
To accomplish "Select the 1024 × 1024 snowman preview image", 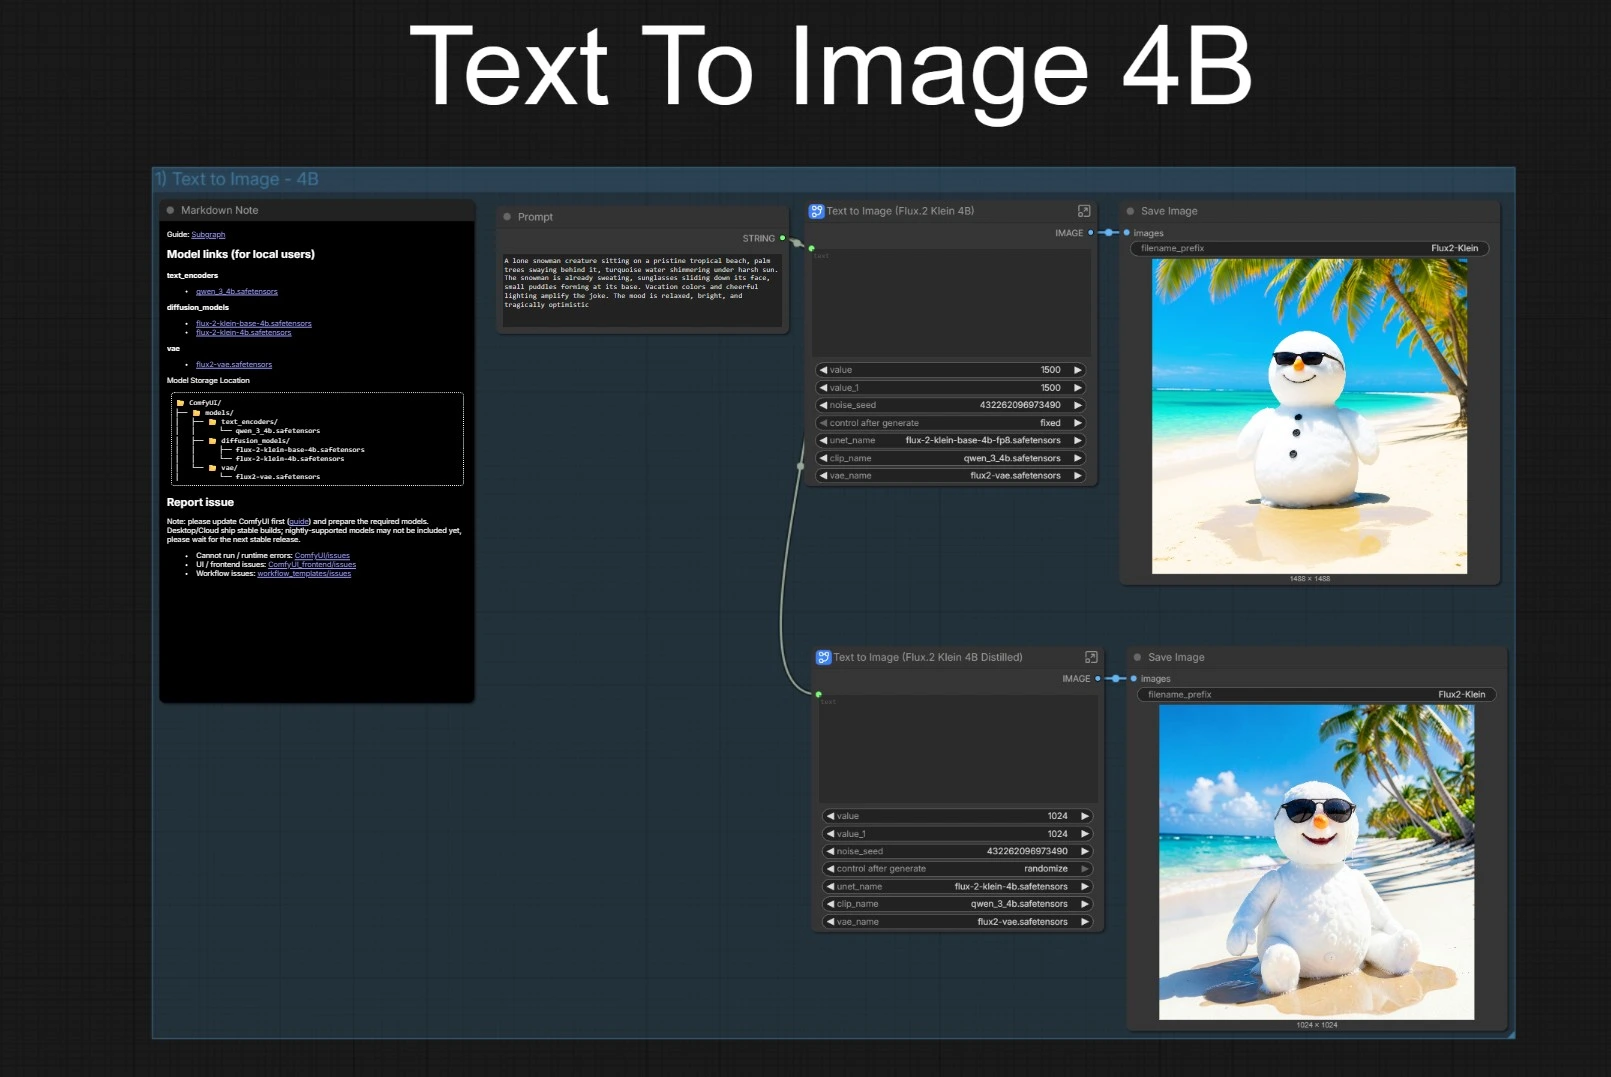I will click(x=1316, y=863).
